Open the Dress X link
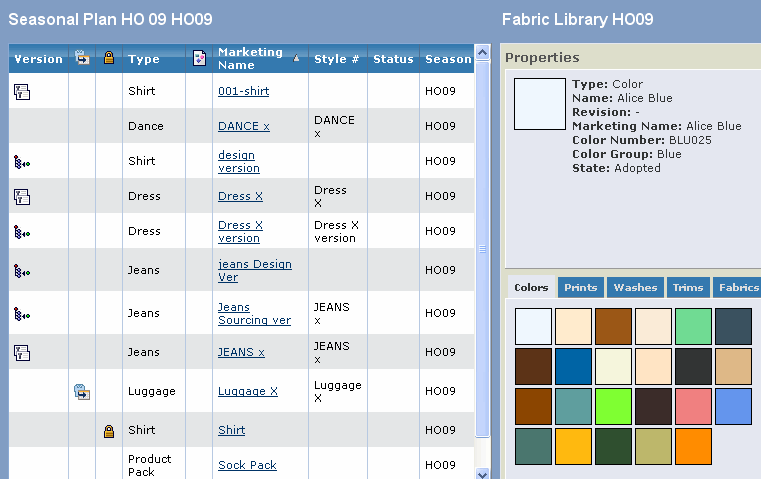The width and height of the screenshot is (761, 479). tap(240, 196)
